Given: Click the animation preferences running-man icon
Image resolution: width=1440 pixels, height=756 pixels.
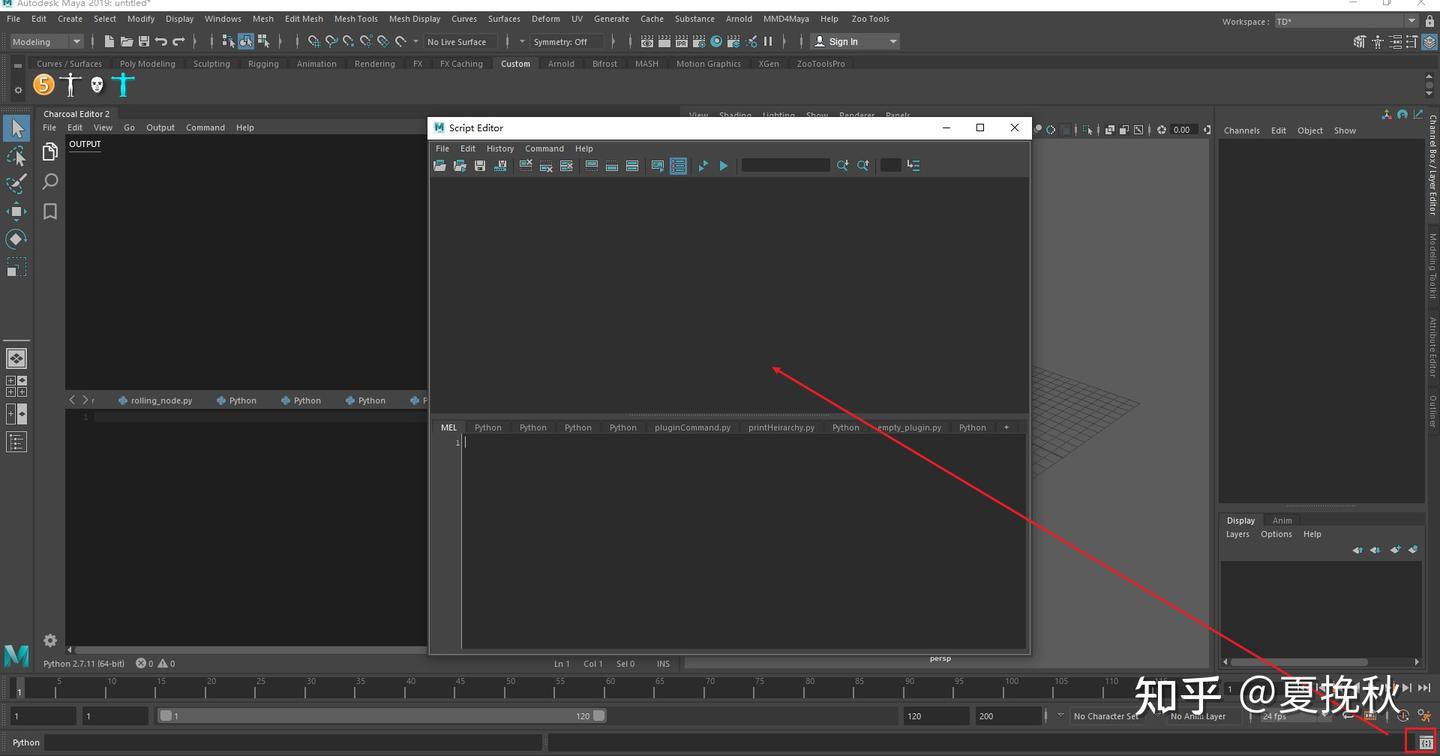Looking at the screenshot, I should click(x=1425, y=716).
